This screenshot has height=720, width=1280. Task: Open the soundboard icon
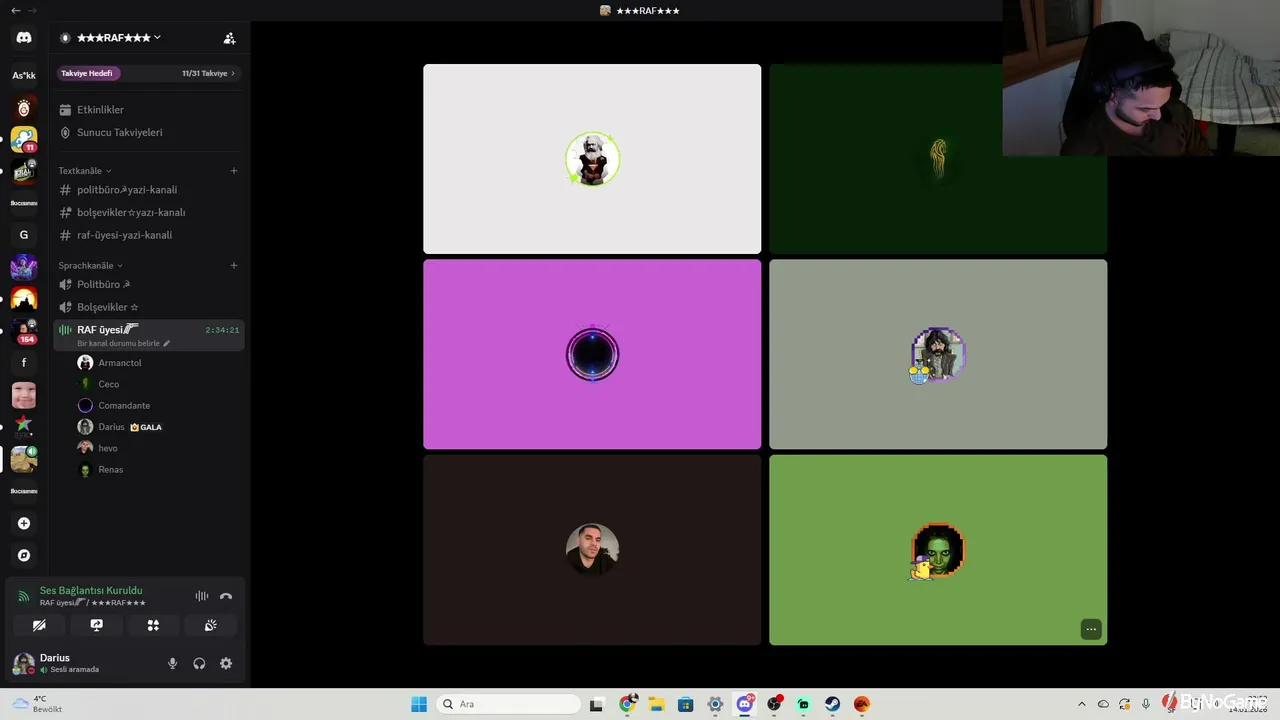pos(210,625)
